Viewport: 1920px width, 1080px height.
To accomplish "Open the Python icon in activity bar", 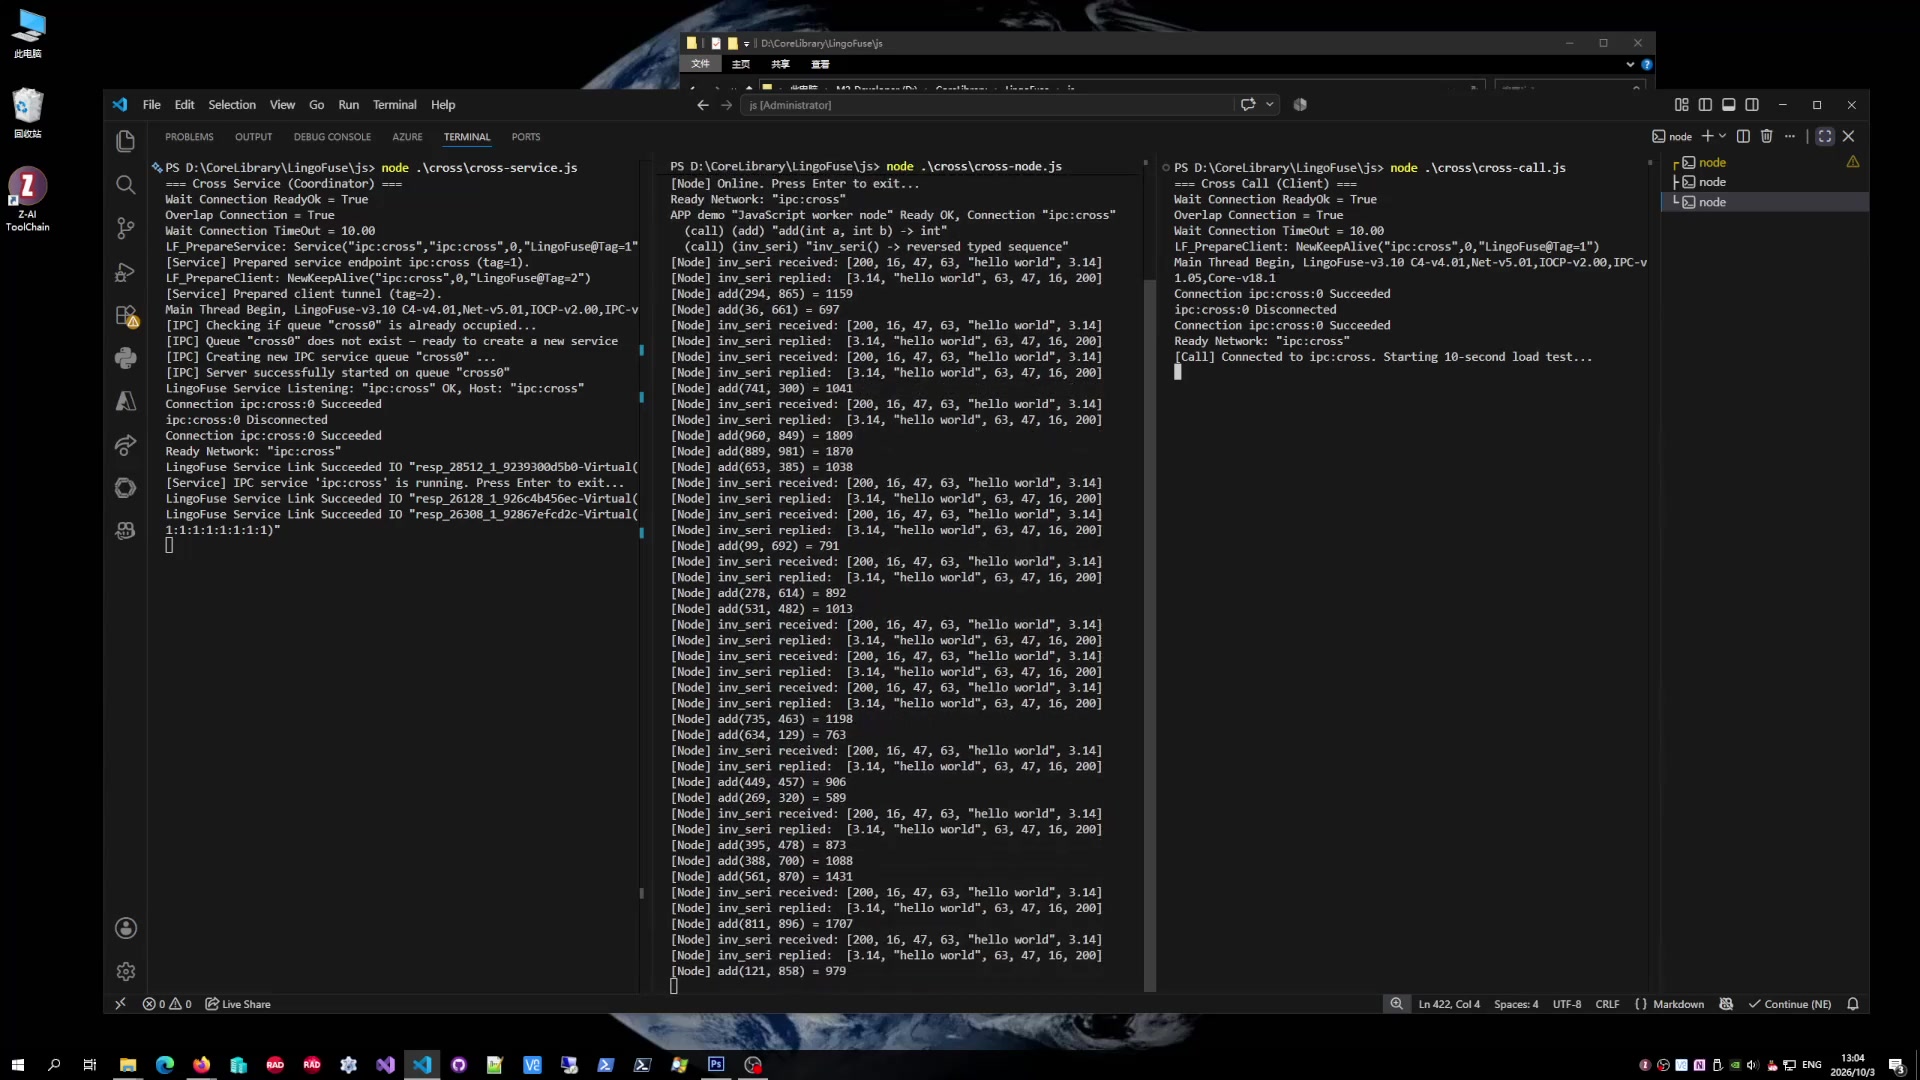I will (x=125, y=358).
